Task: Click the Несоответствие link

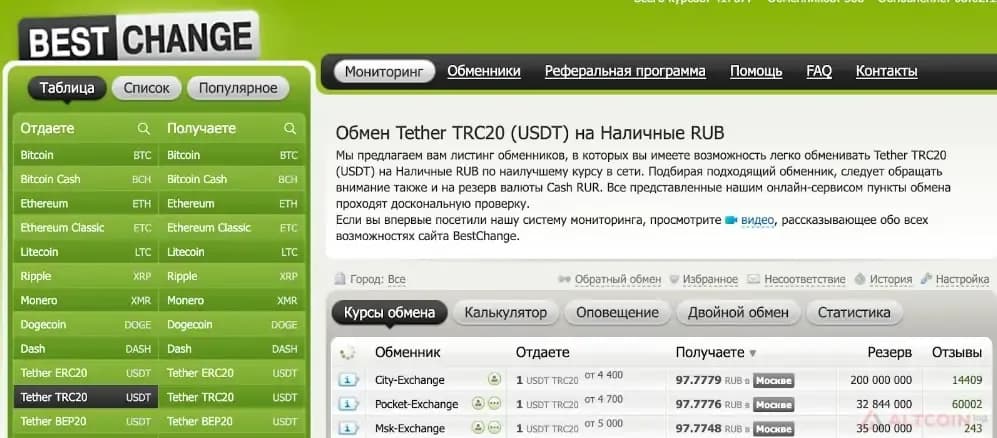Action: click(x=804, y=279)
